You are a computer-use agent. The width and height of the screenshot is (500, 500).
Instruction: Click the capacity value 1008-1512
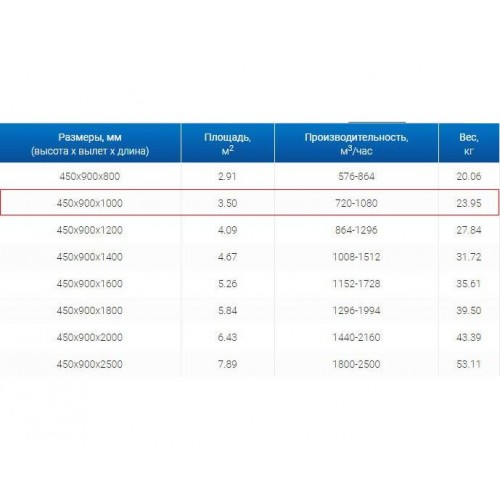tap(356, 257)
